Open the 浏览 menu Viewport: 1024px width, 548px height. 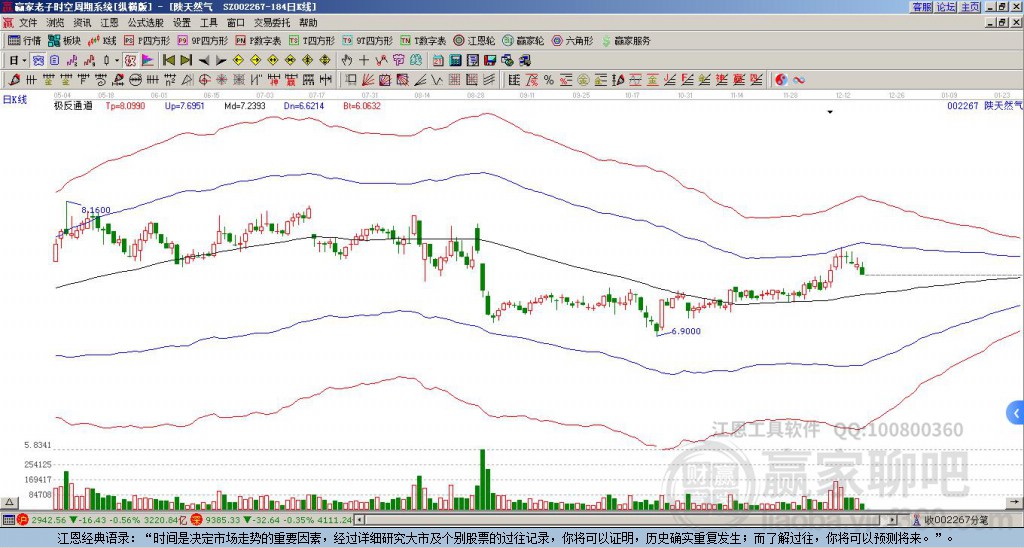tap(56, 23)
